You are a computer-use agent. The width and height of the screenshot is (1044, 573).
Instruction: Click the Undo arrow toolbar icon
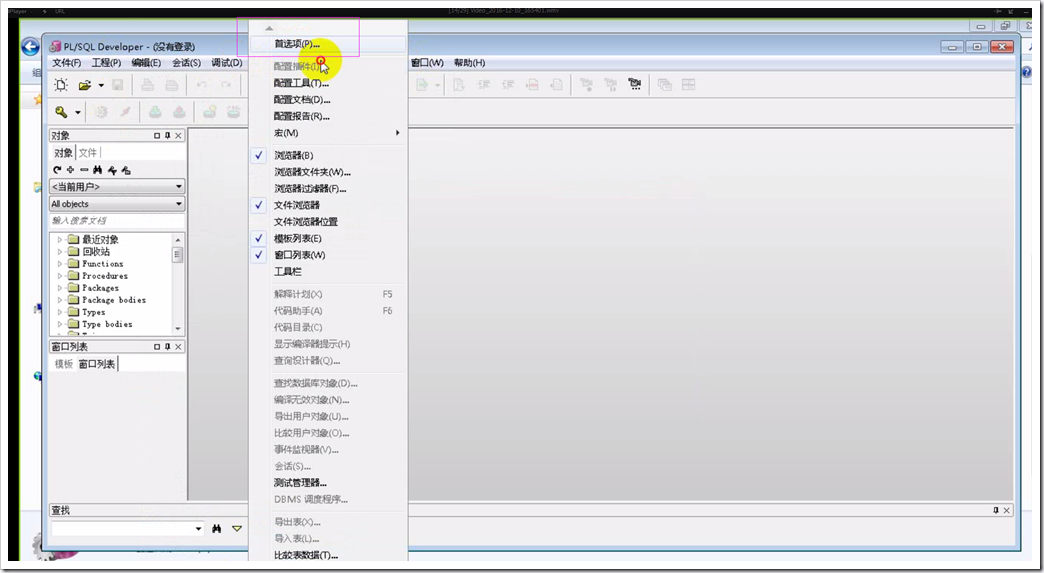tap(201, 85)
